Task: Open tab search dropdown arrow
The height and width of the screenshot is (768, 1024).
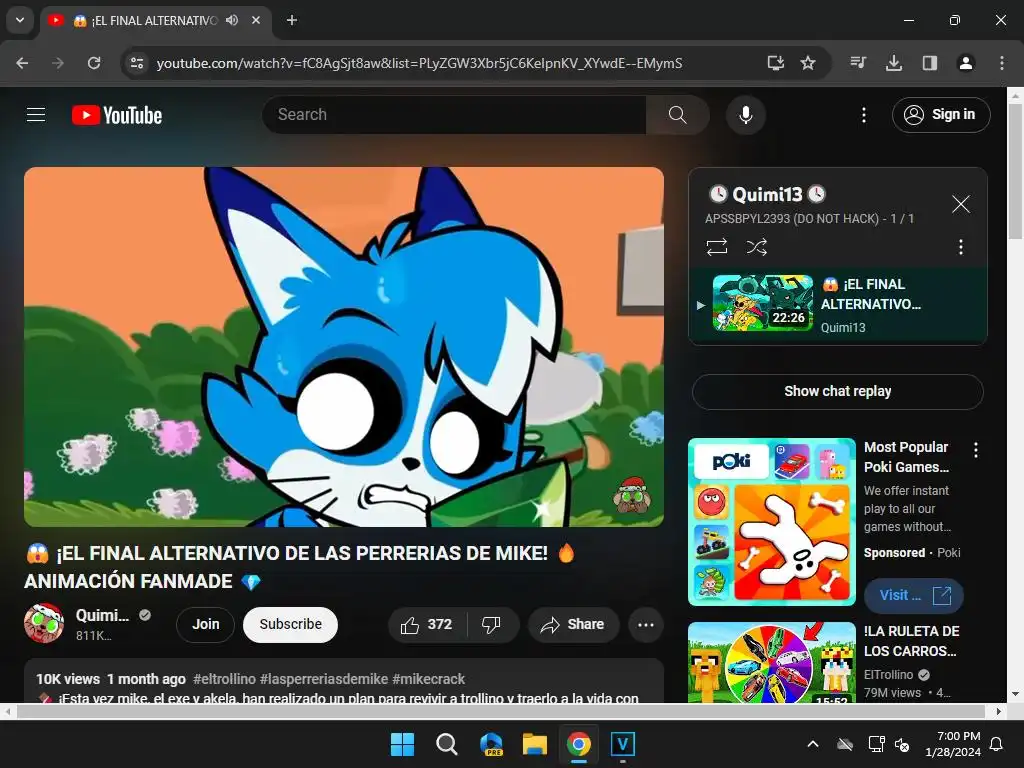Action: tap(20, 20)
